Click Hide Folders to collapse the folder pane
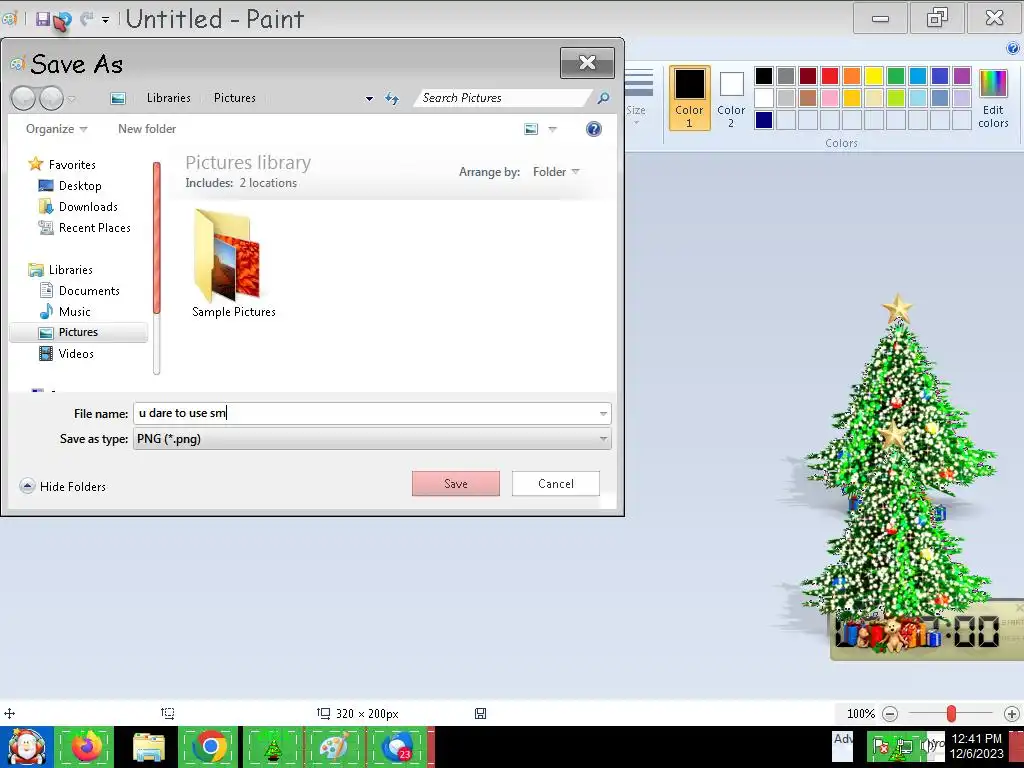1024x768 pixels. coord(63,487)
